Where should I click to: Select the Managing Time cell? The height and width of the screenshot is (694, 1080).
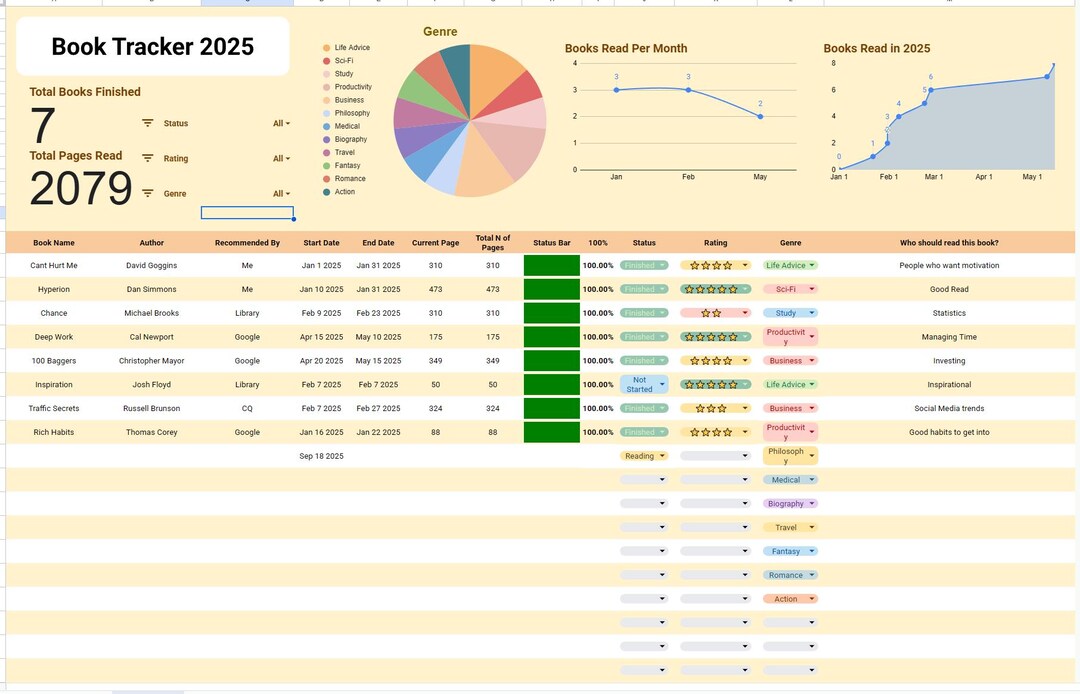(x=949, y=337)
